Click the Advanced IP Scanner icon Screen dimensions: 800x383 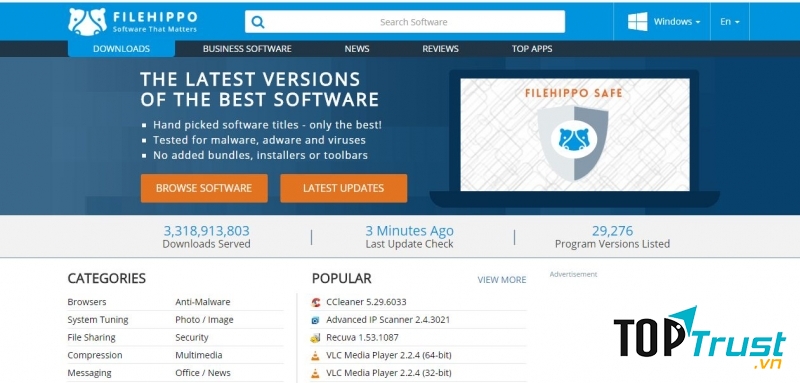[316, 320]
